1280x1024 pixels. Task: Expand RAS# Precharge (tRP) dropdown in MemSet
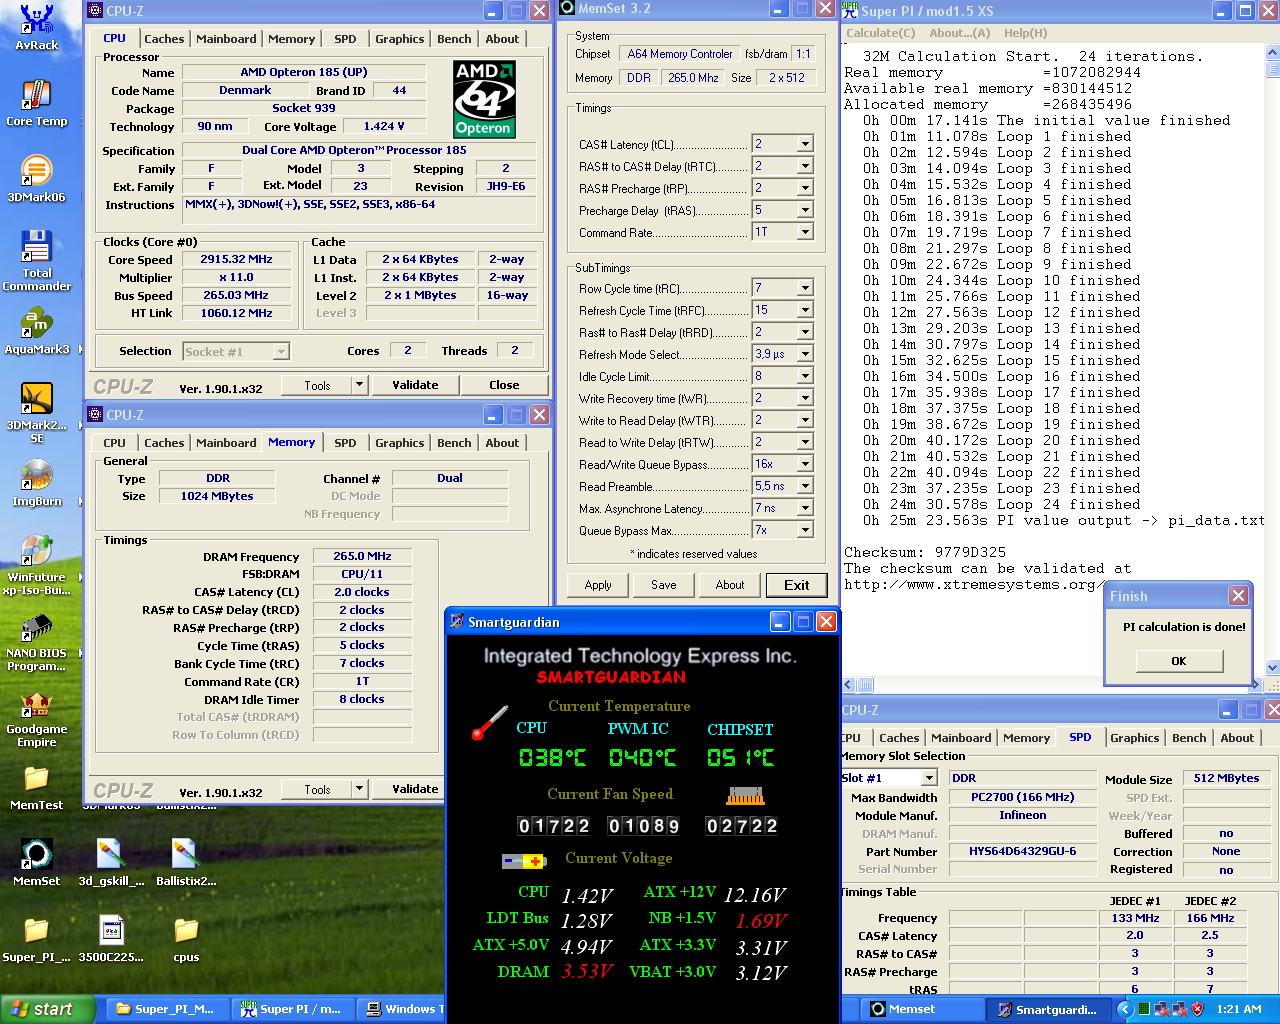pos(804,188)
